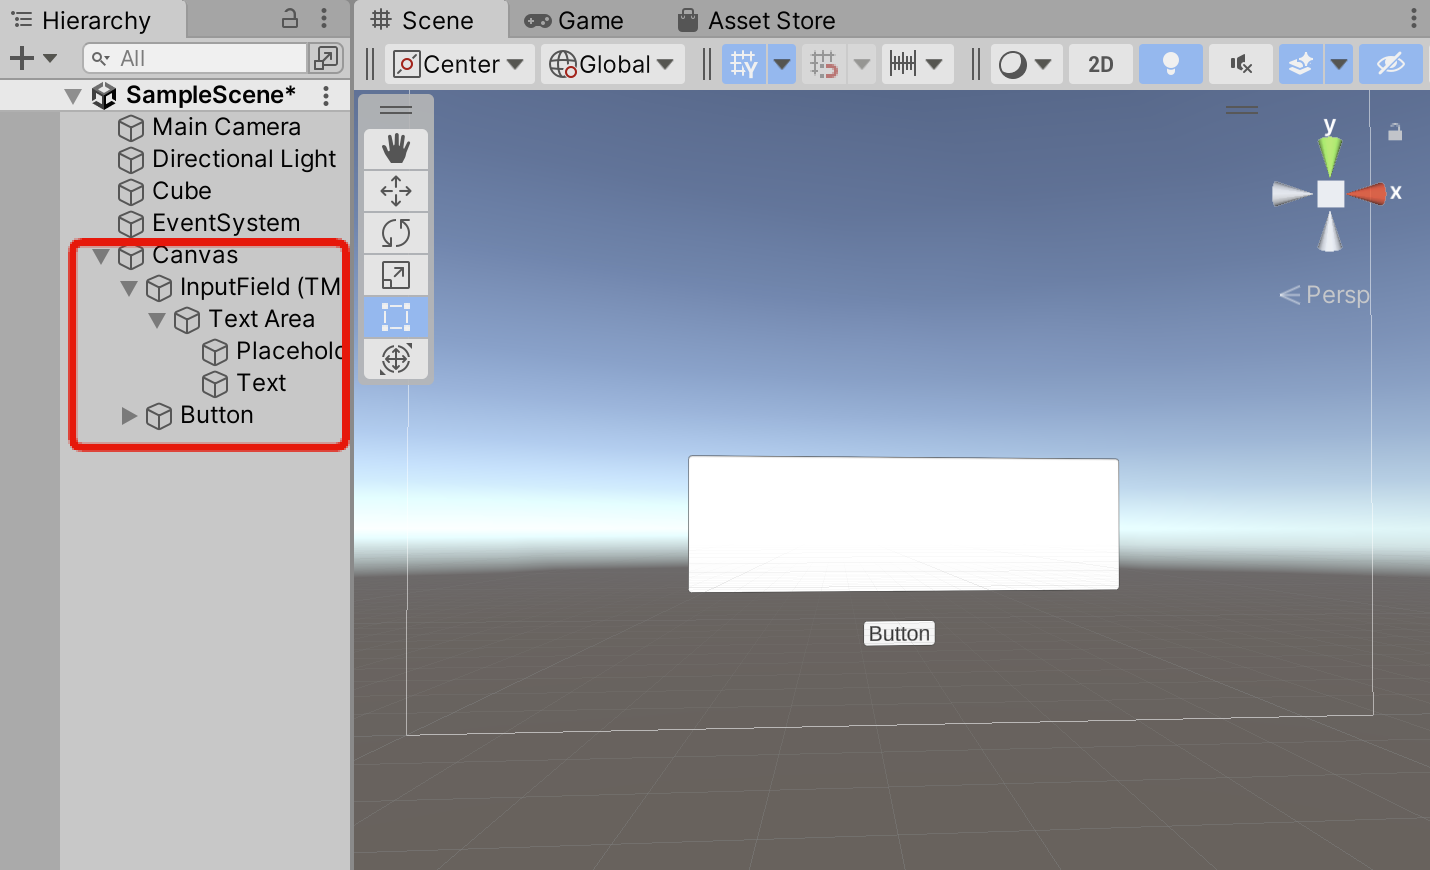
Task: Select the Directional Light object
Action: coord(243,159)
